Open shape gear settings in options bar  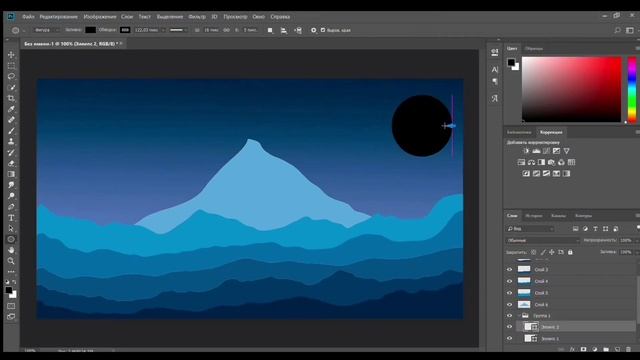click(313, 30)
